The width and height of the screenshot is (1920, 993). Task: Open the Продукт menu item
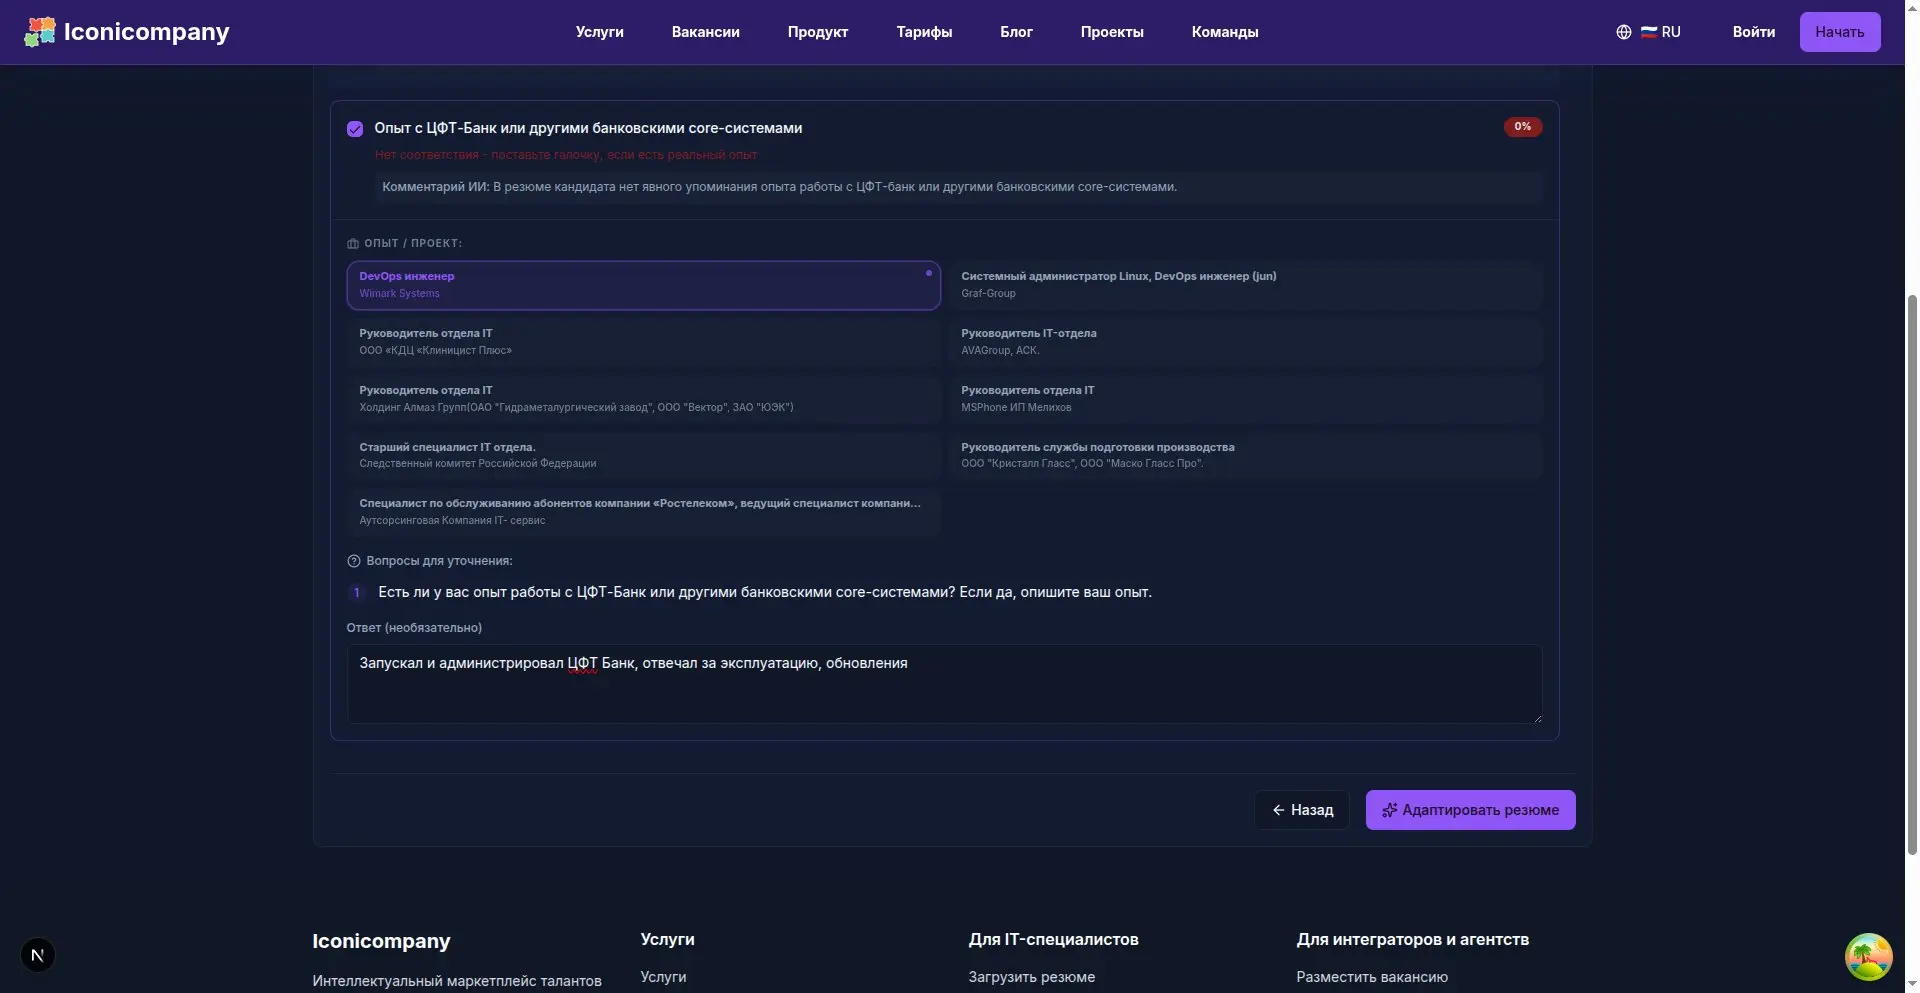[818, 32]
